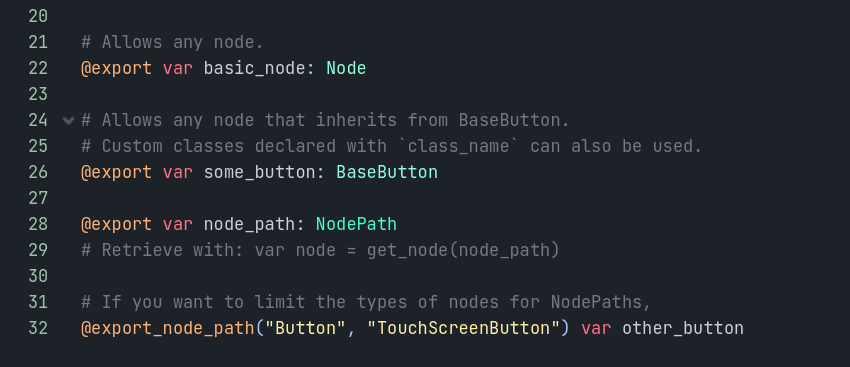Select line number 22 in gutter
Image resolution: width=850 pixels, height=367 pixels.
(x=38, y=68)
